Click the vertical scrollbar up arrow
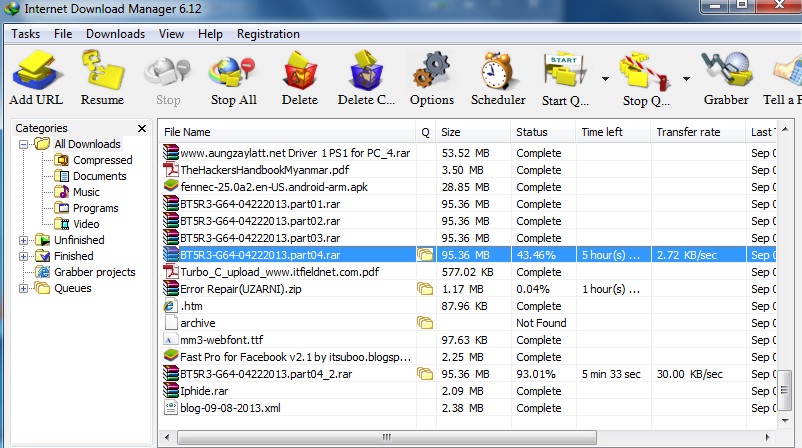The image size is (802, 448). click(786, 128)
